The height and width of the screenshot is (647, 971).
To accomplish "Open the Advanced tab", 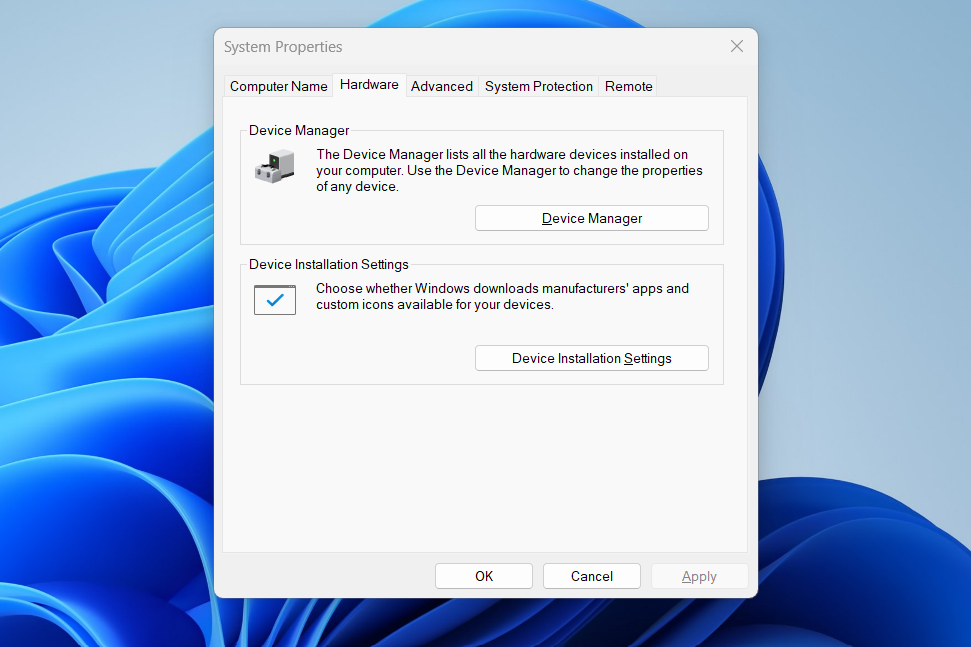I will [x=442, y=86].
